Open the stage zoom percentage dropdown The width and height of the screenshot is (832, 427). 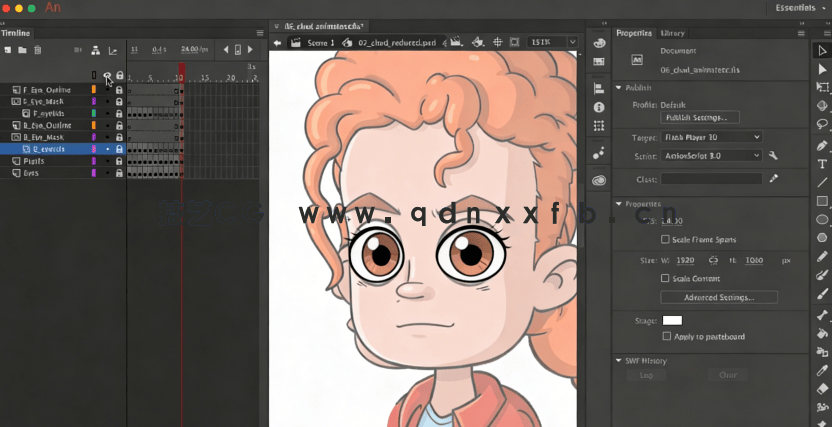[x=572, y=42]
